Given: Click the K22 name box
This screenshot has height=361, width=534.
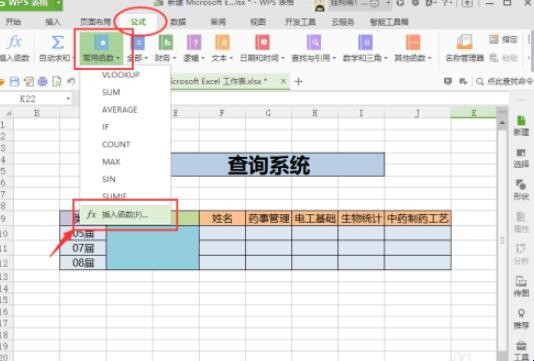Looking at the screenshot, I should click(31, 99).
